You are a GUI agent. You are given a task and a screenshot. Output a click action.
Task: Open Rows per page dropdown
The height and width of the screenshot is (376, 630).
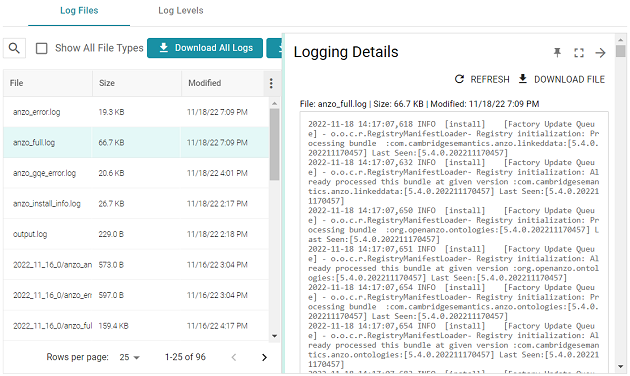pos(130,357)
